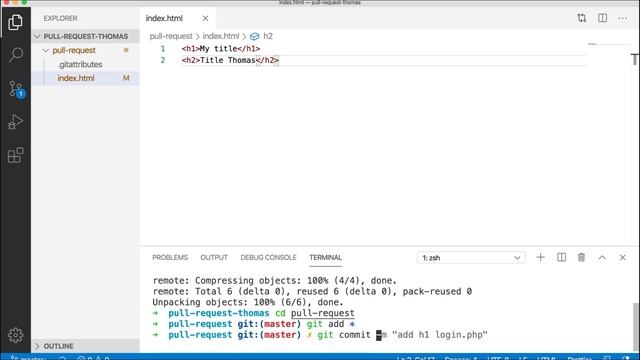Image resolution: width=640 pixels, height=360 pixels.
Task: Maximize terminal panel with up chevron
Action: tap(602, 258)
